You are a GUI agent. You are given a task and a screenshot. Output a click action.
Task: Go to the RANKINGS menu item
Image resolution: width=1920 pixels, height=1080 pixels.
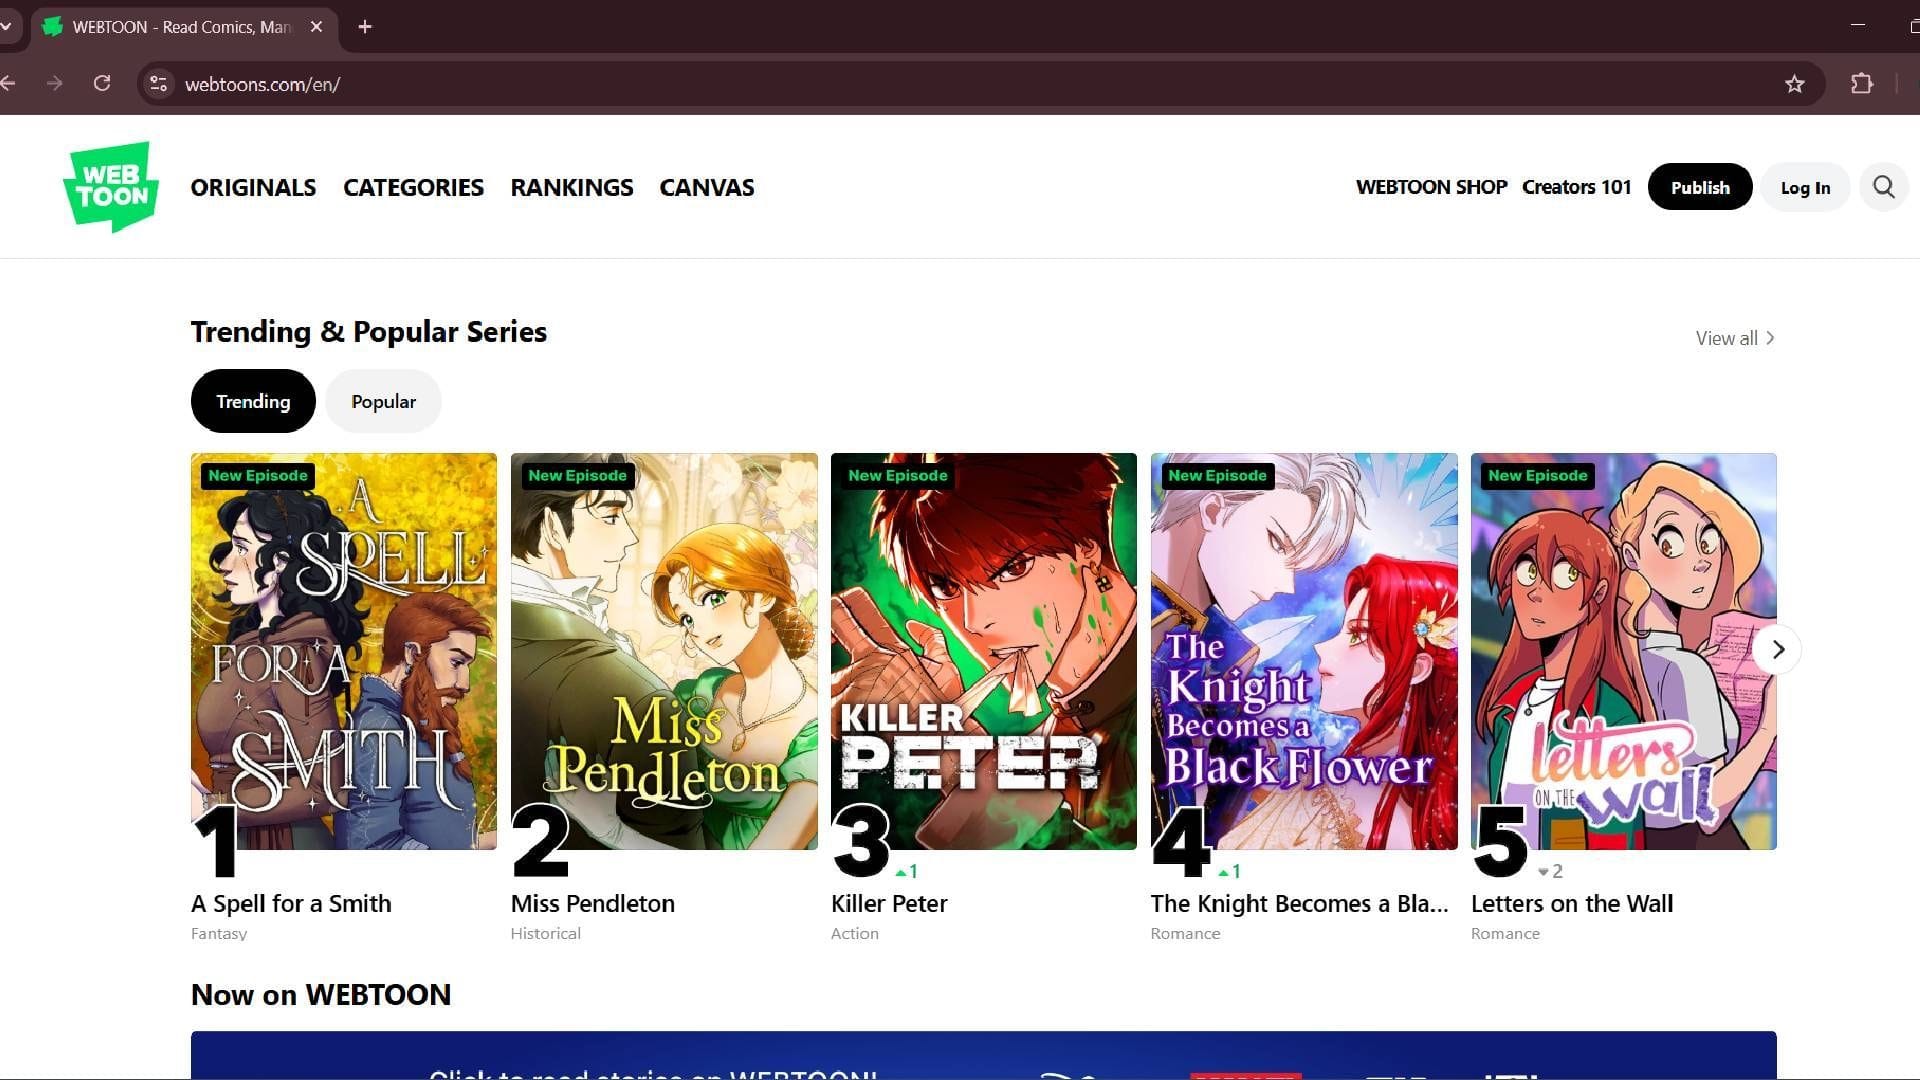(x=571, y=187)
